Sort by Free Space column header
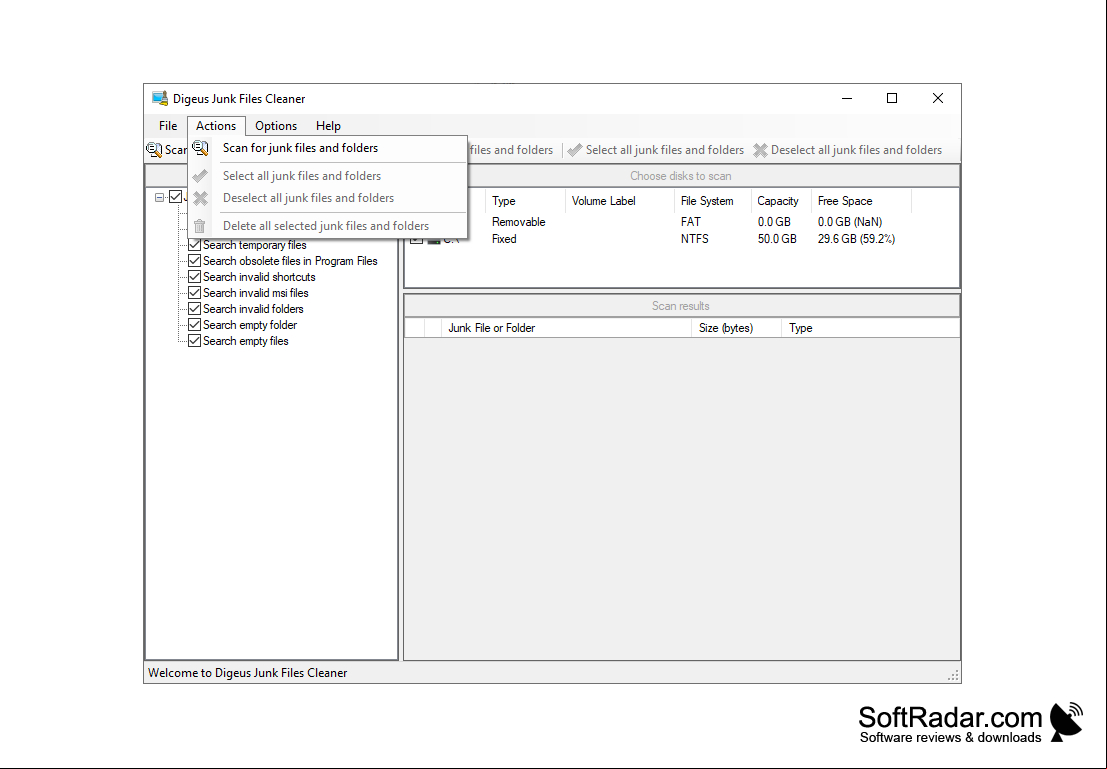 pyautogui.click(x=861, y=201)
